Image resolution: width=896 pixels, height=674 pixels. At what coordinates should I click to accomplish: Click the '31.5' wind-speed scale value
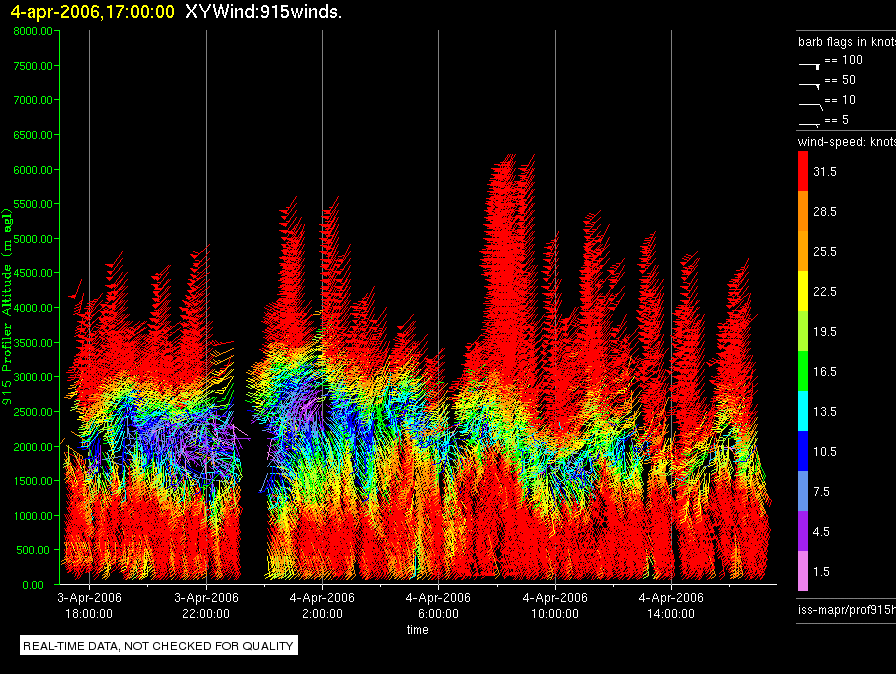click(825, 171)
